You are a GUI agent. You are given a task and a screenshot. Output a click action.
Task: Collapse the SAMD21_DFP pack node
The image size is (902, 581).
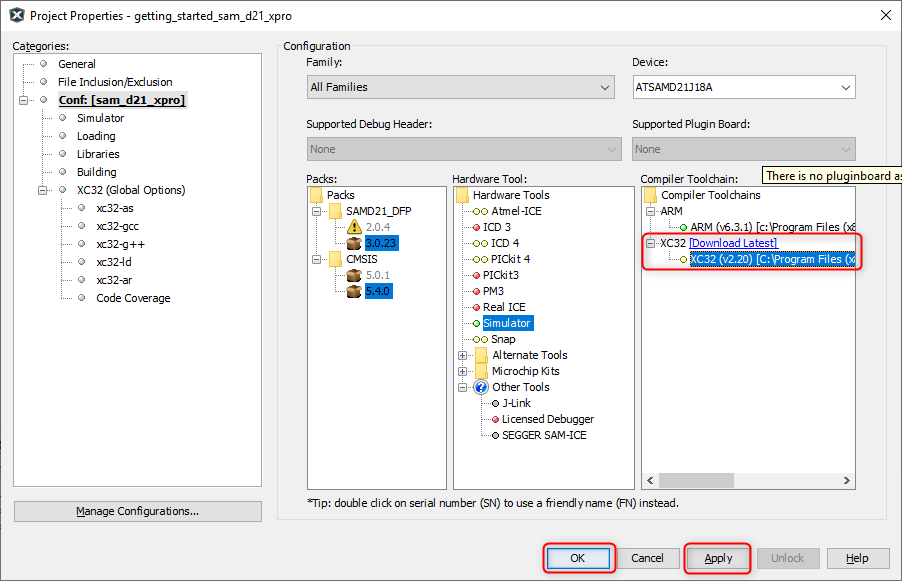316,211
